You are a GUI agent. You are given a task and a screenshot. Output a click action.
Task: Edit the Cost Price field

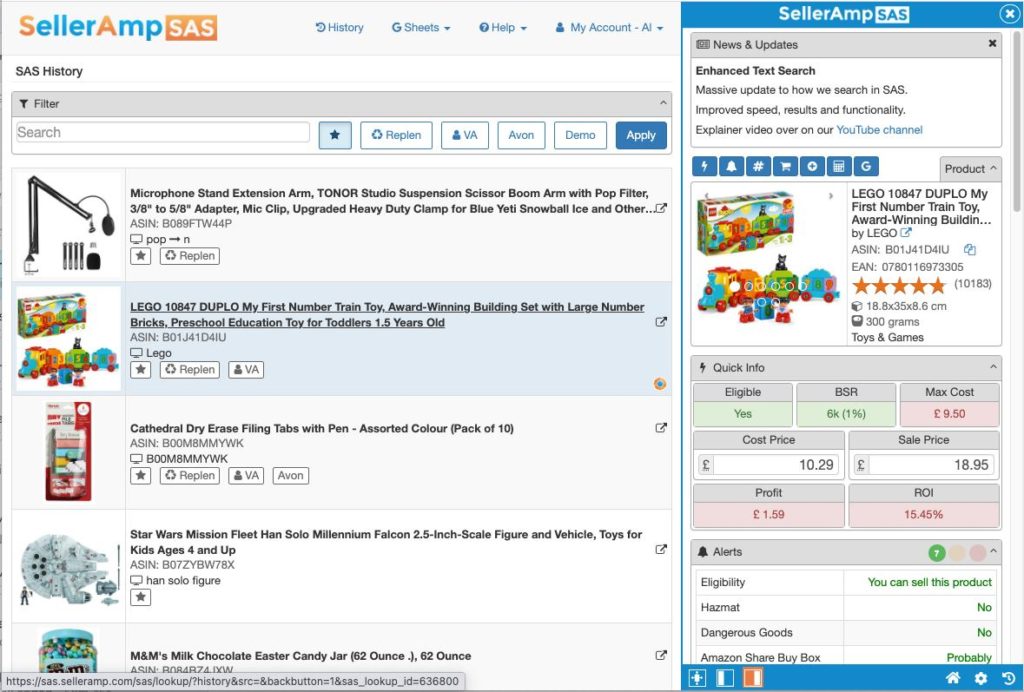click(776, 465)
